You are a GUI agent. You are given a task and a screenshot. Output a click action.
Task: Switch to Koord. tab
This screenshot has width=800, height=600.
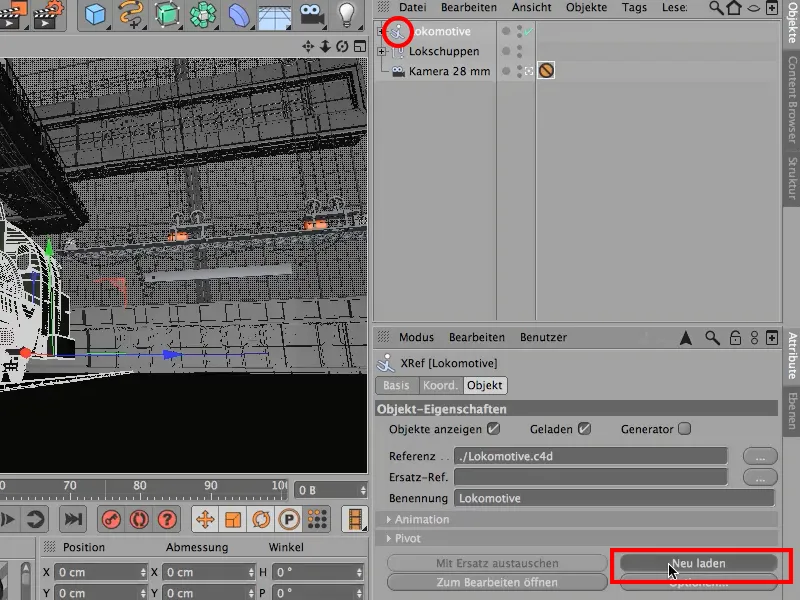pos(440,385)
